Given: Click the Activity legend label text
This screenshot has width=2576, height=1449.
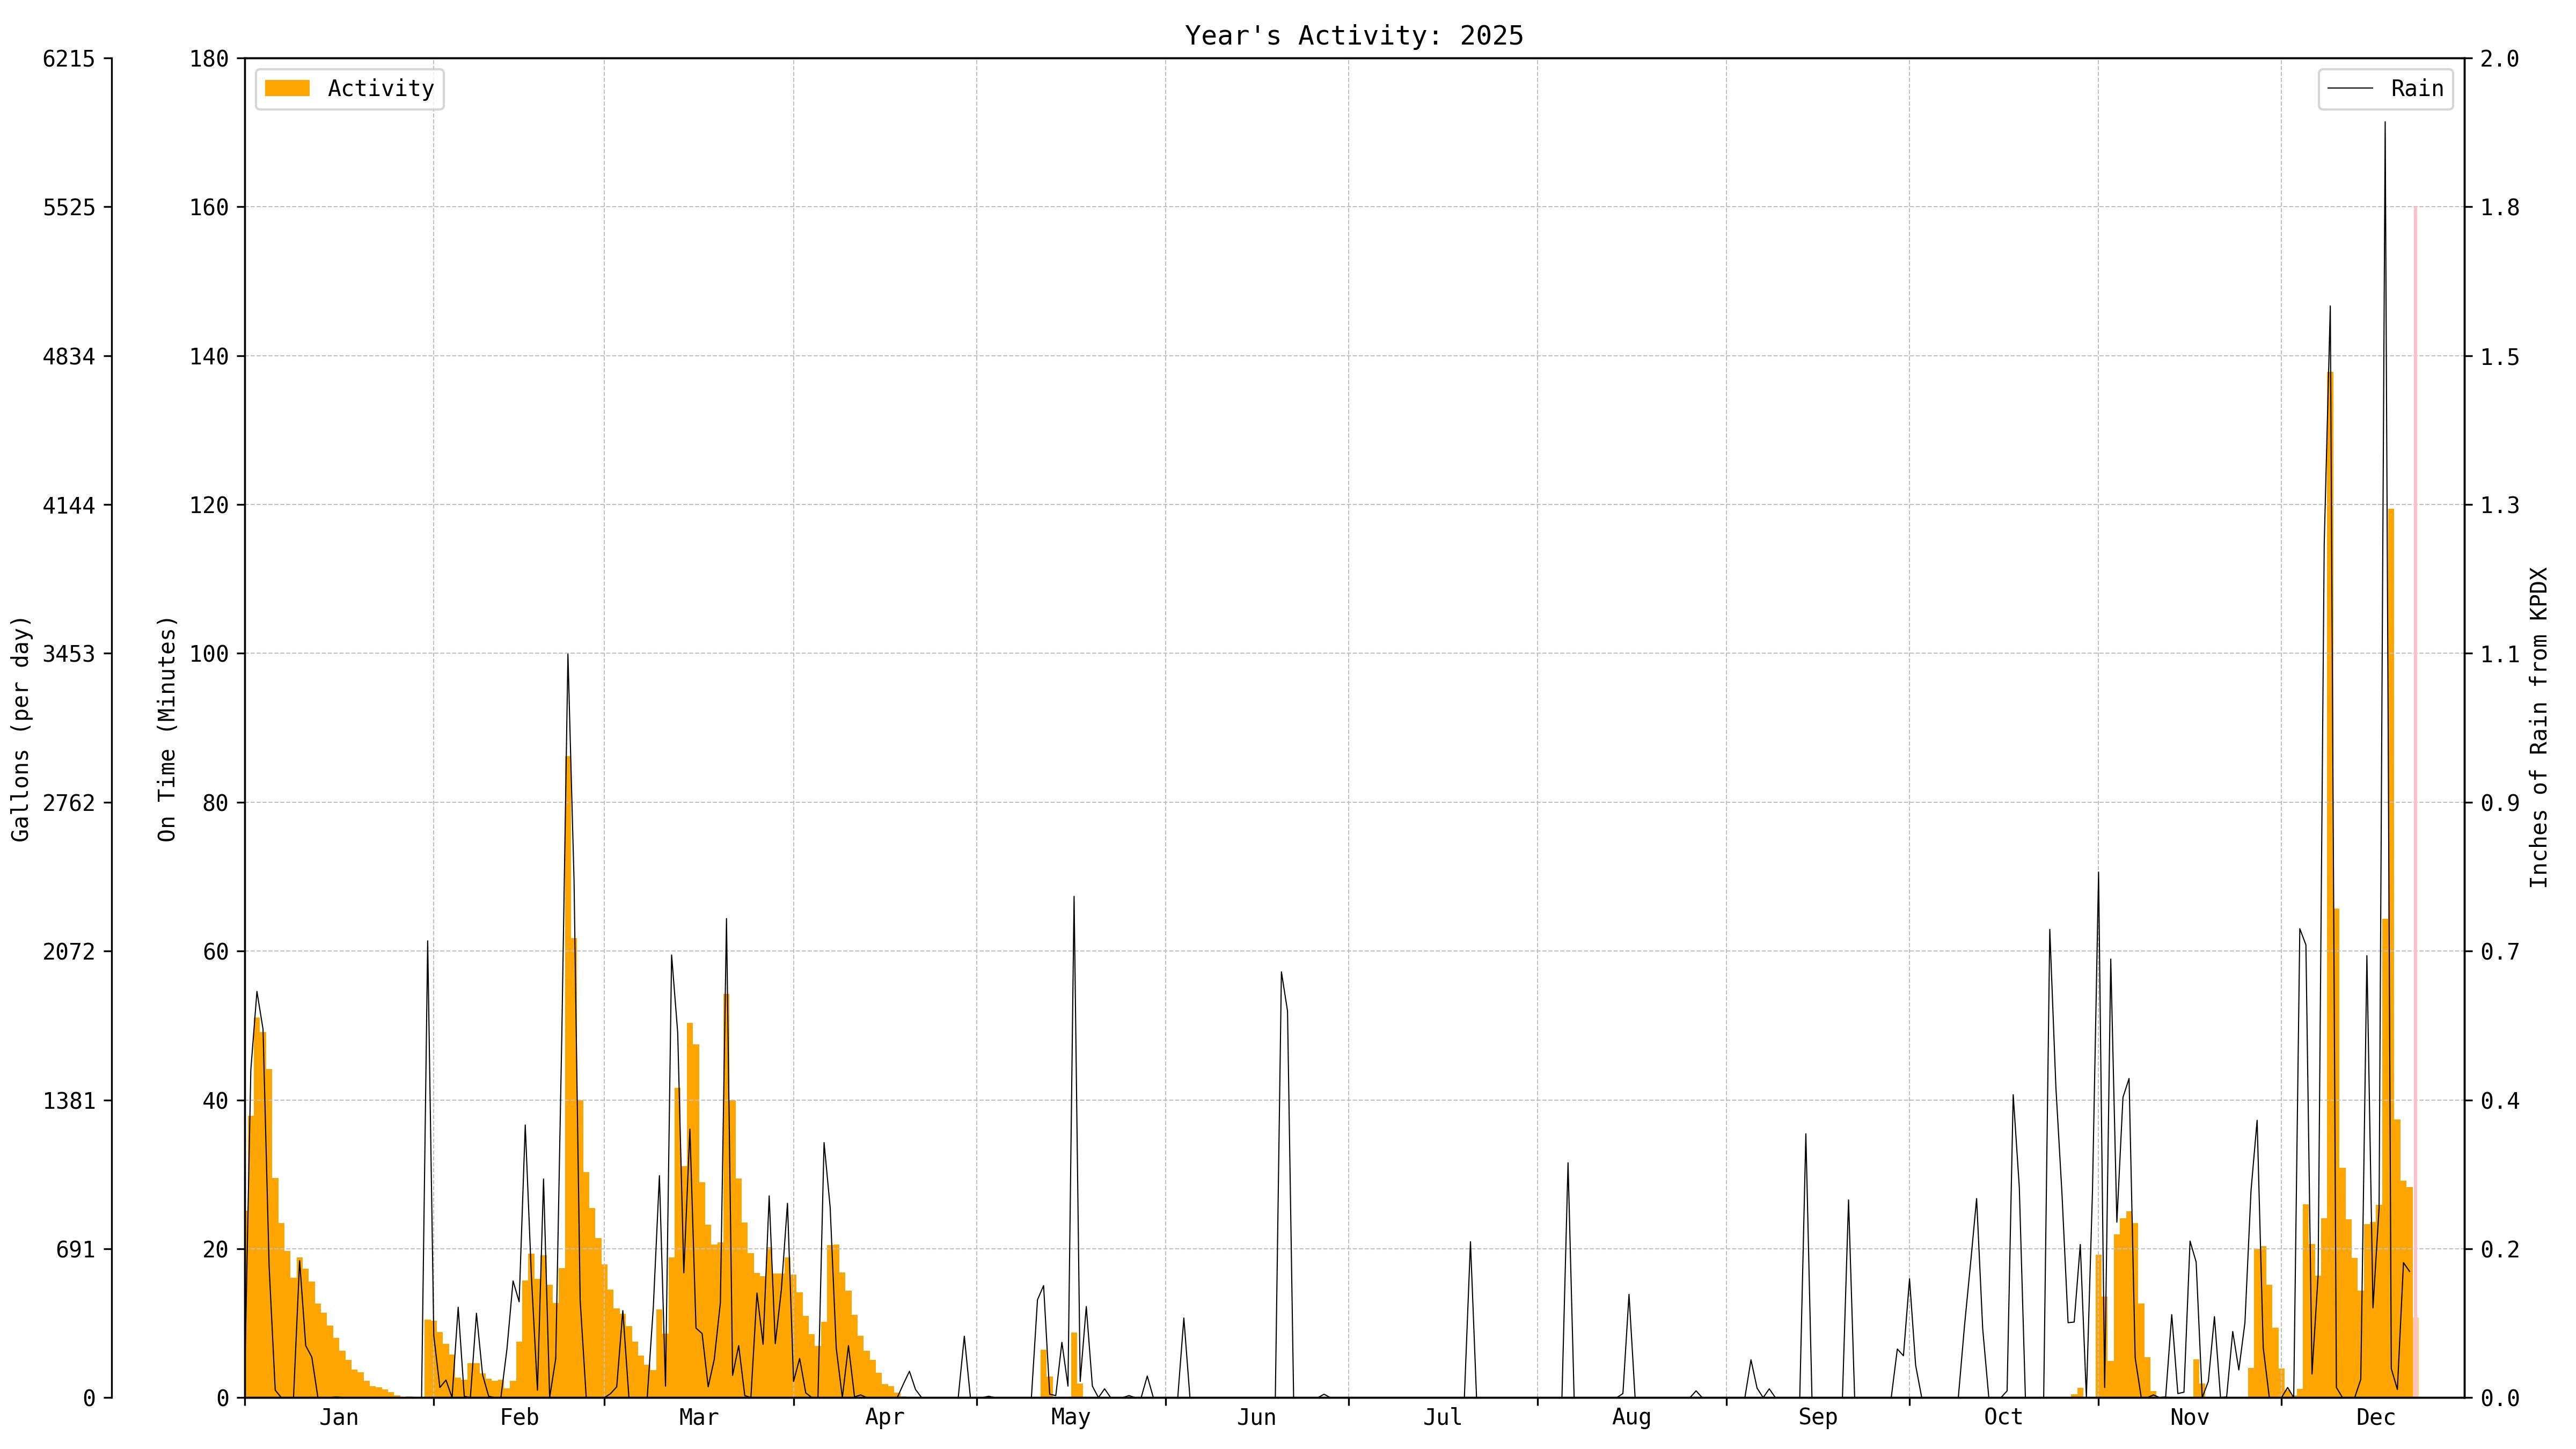Looking at the screenshot, I should (x=381, y=89).
